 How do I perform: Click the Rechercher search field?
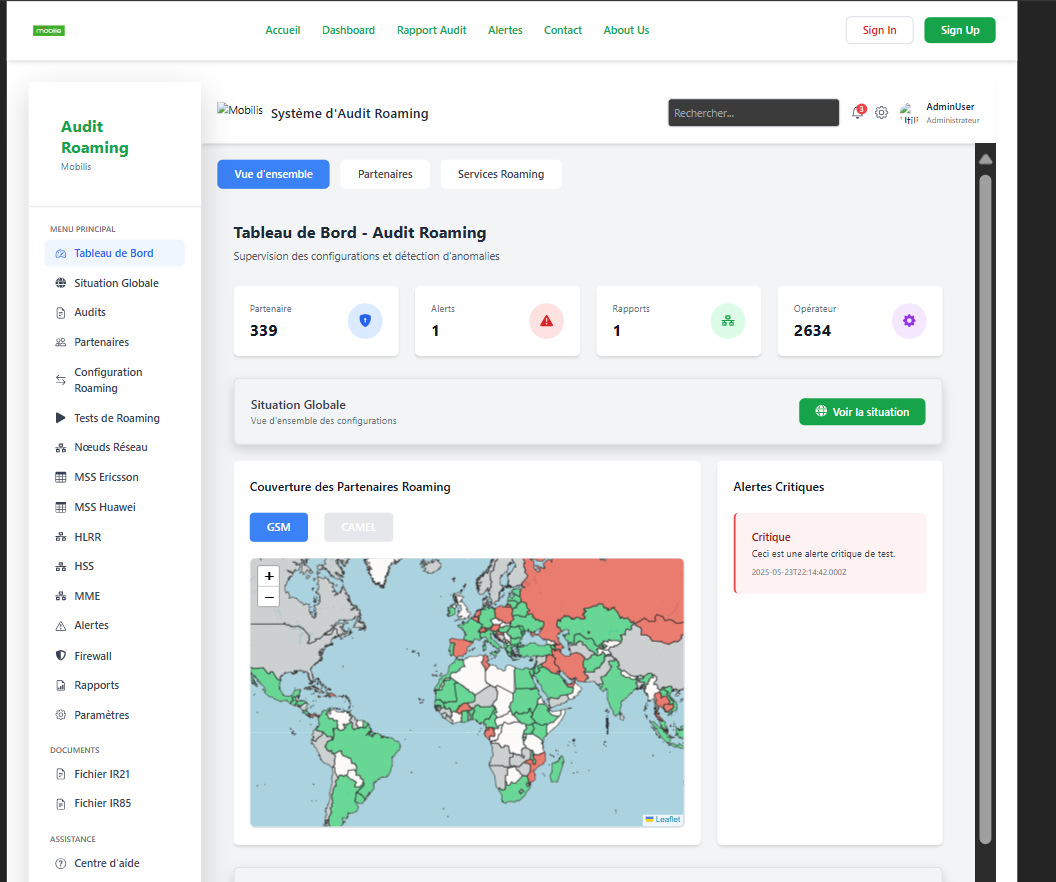point(753,113)
